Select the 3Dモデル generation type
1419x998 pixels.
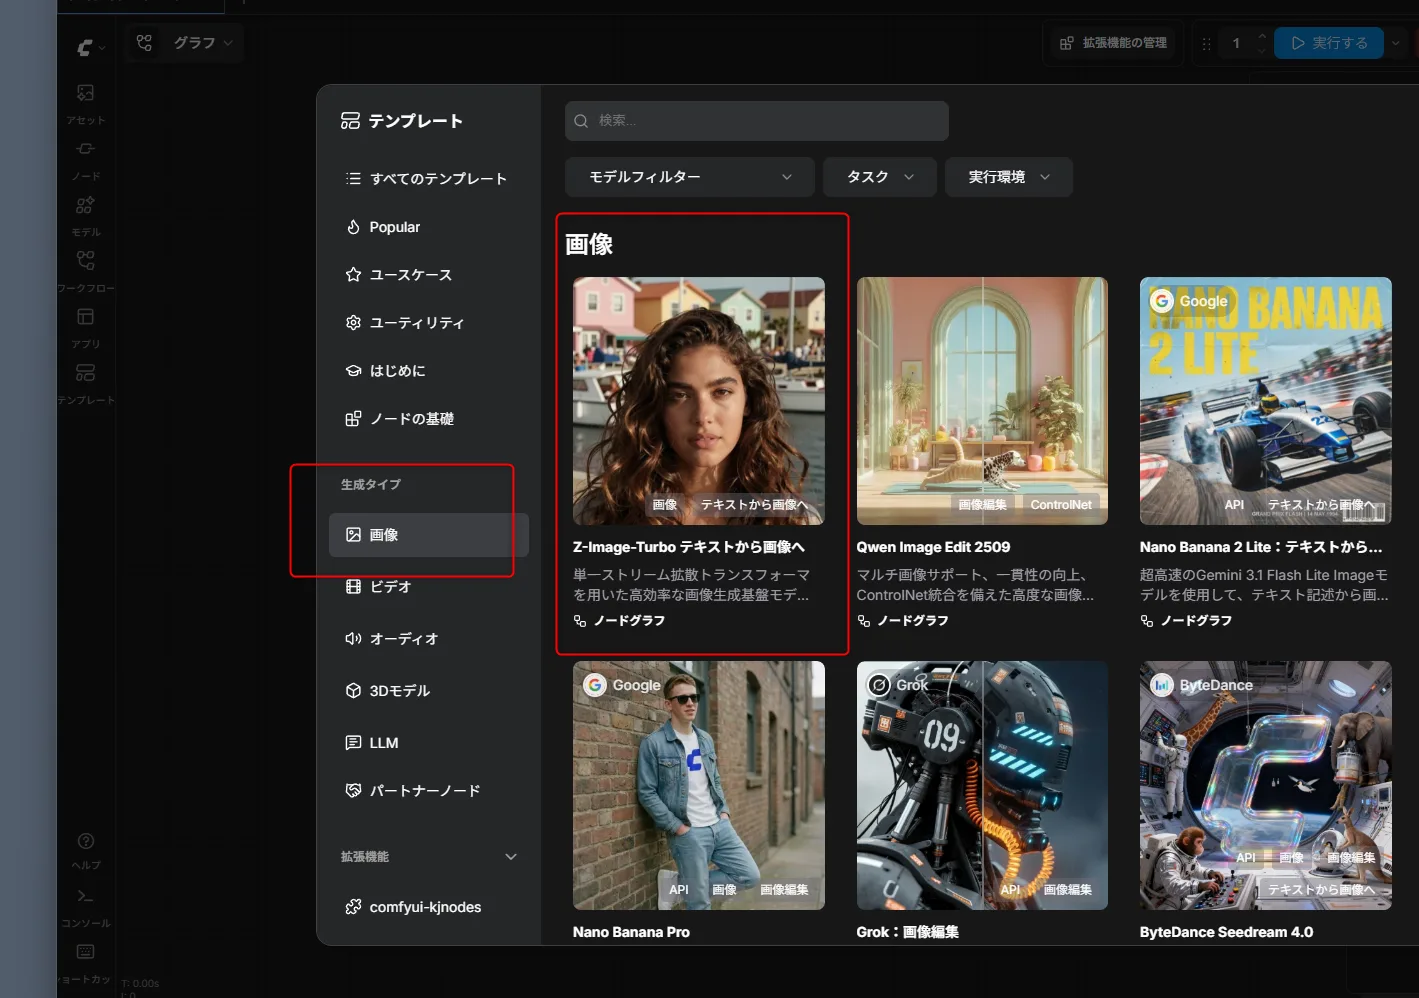[x=428, y=691]
